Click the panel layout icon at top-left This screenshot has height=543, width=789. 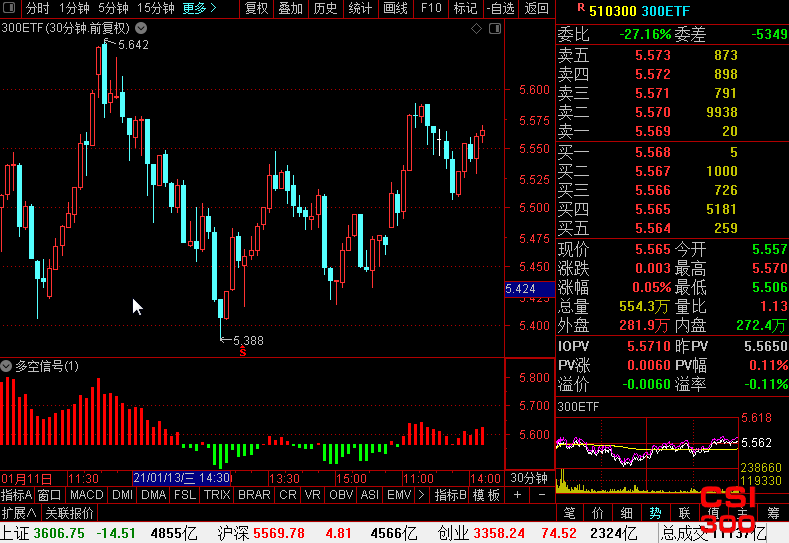9,8
